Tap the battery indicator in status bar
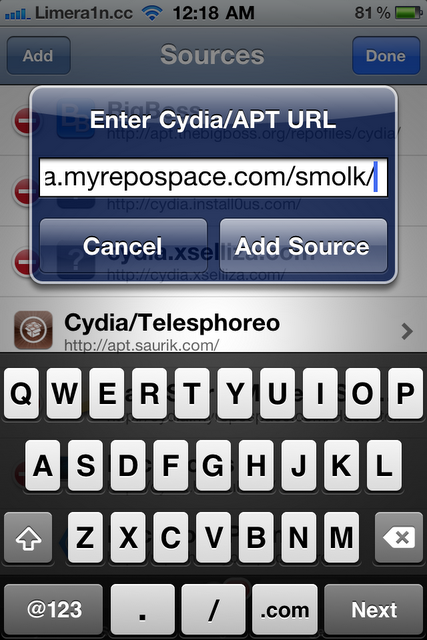Screen dimensions: 427x640 409,13
